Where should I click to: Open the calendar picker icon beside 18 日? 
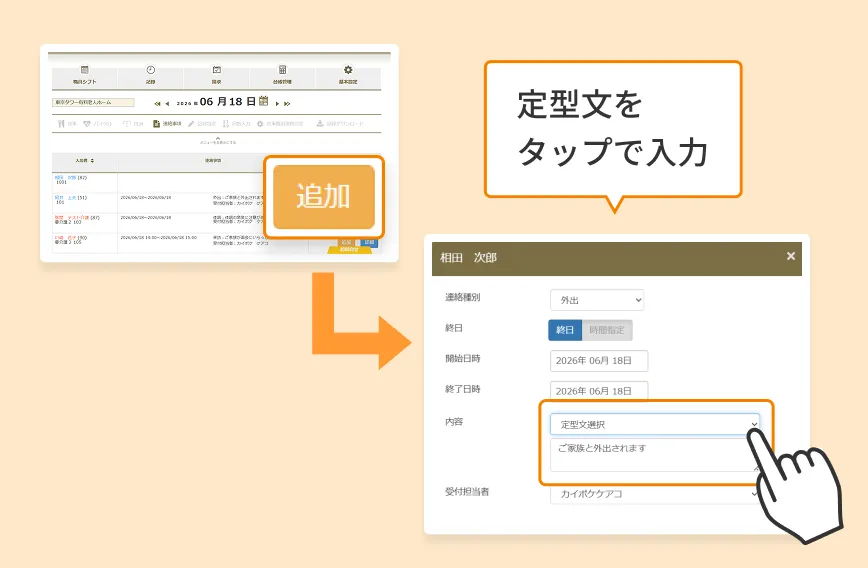point(264,101)
